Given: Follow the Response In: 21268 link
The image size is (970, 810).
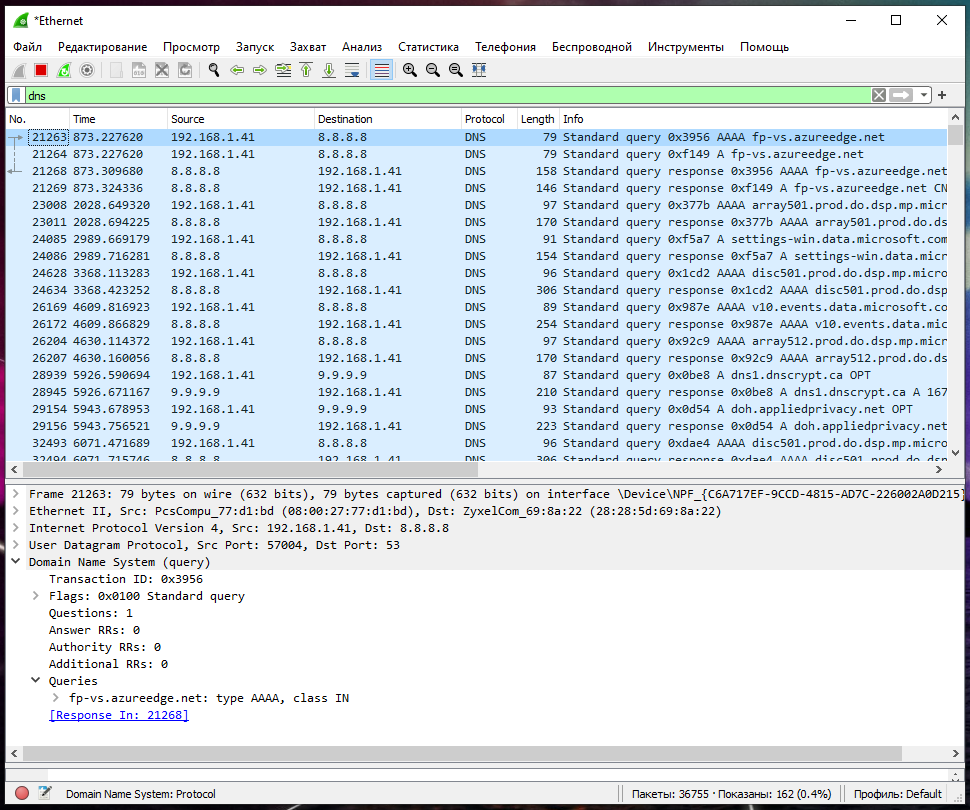Looking at the screenshot, I should pos(119,715).
